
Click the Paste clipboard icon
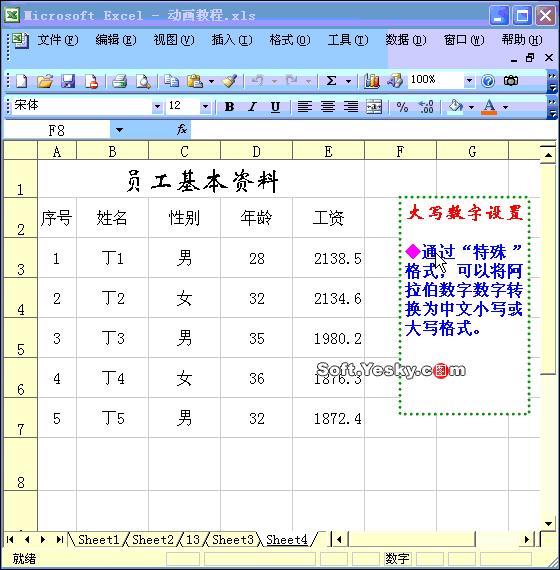pyautogui.click(x=195, y=81)
